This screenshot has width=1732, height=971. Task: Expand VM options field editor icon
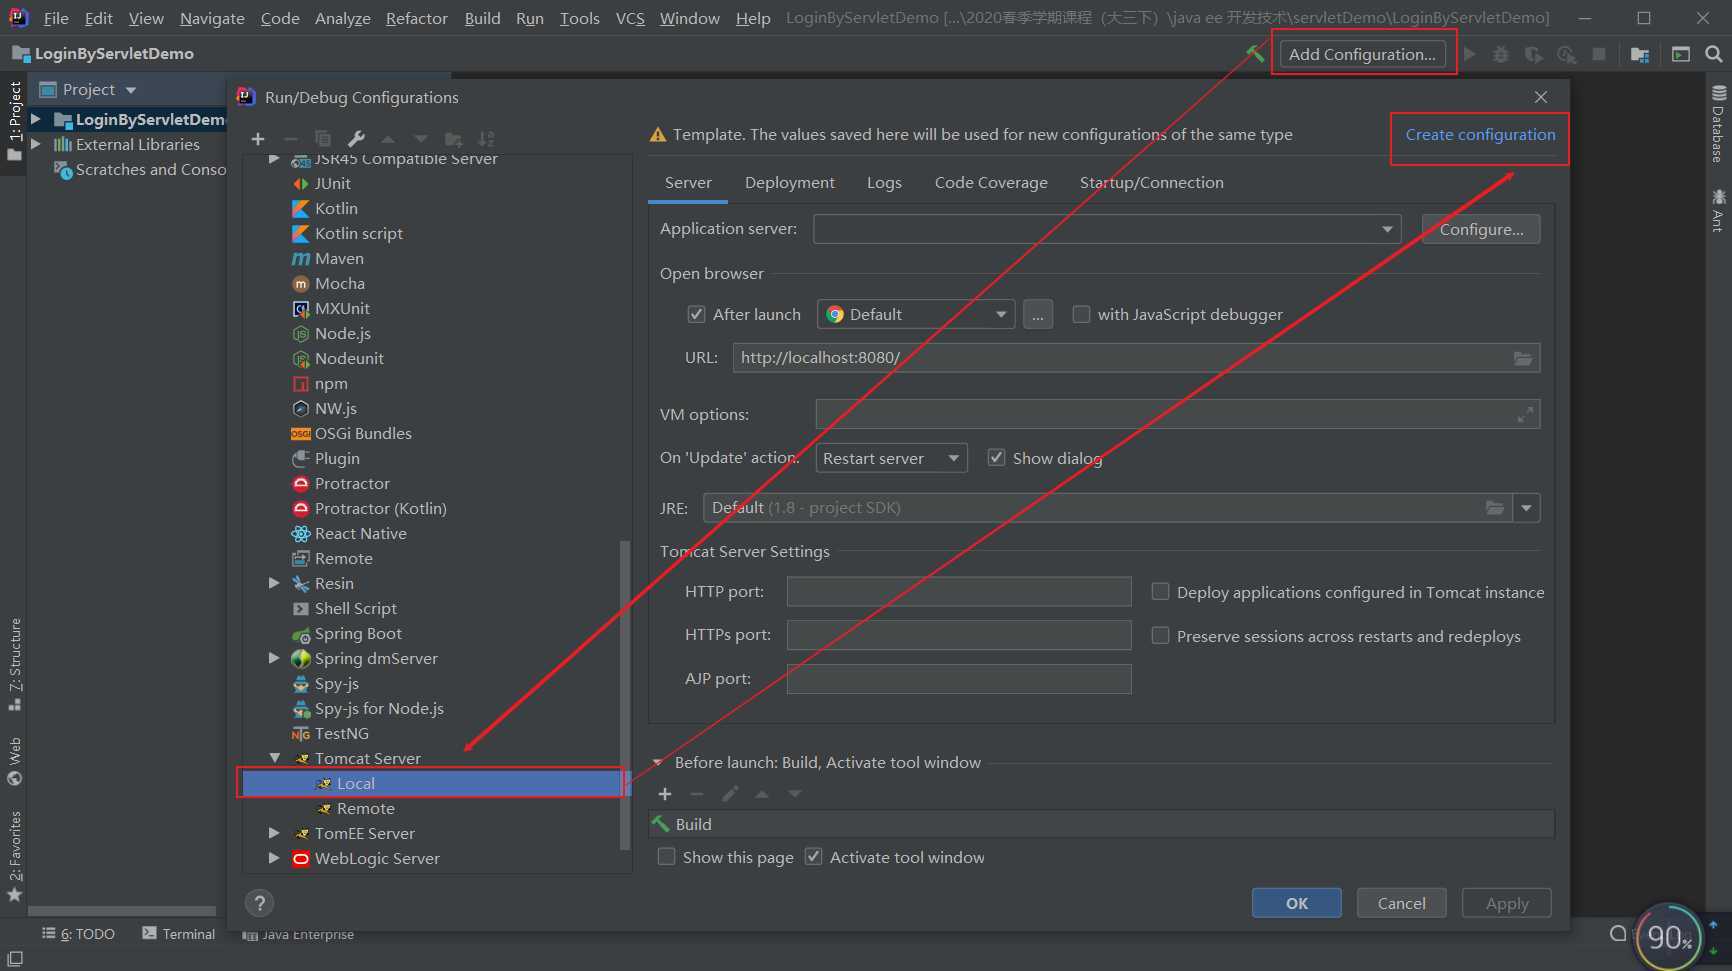click(1525, 414)
